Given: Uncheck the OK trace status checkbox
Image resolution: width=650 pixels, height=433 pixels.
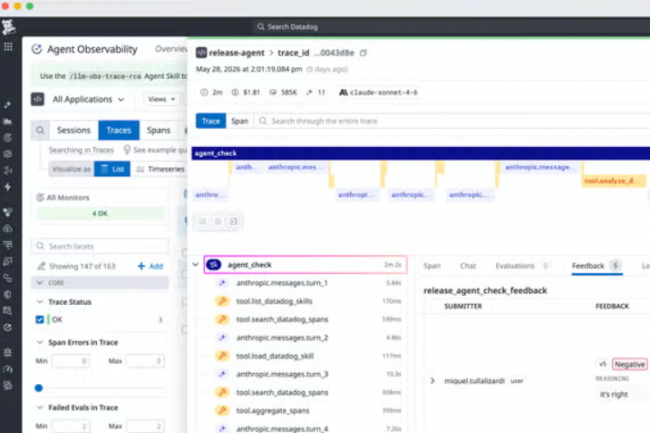Looking at the screenshot, I should tap(40, 319).
